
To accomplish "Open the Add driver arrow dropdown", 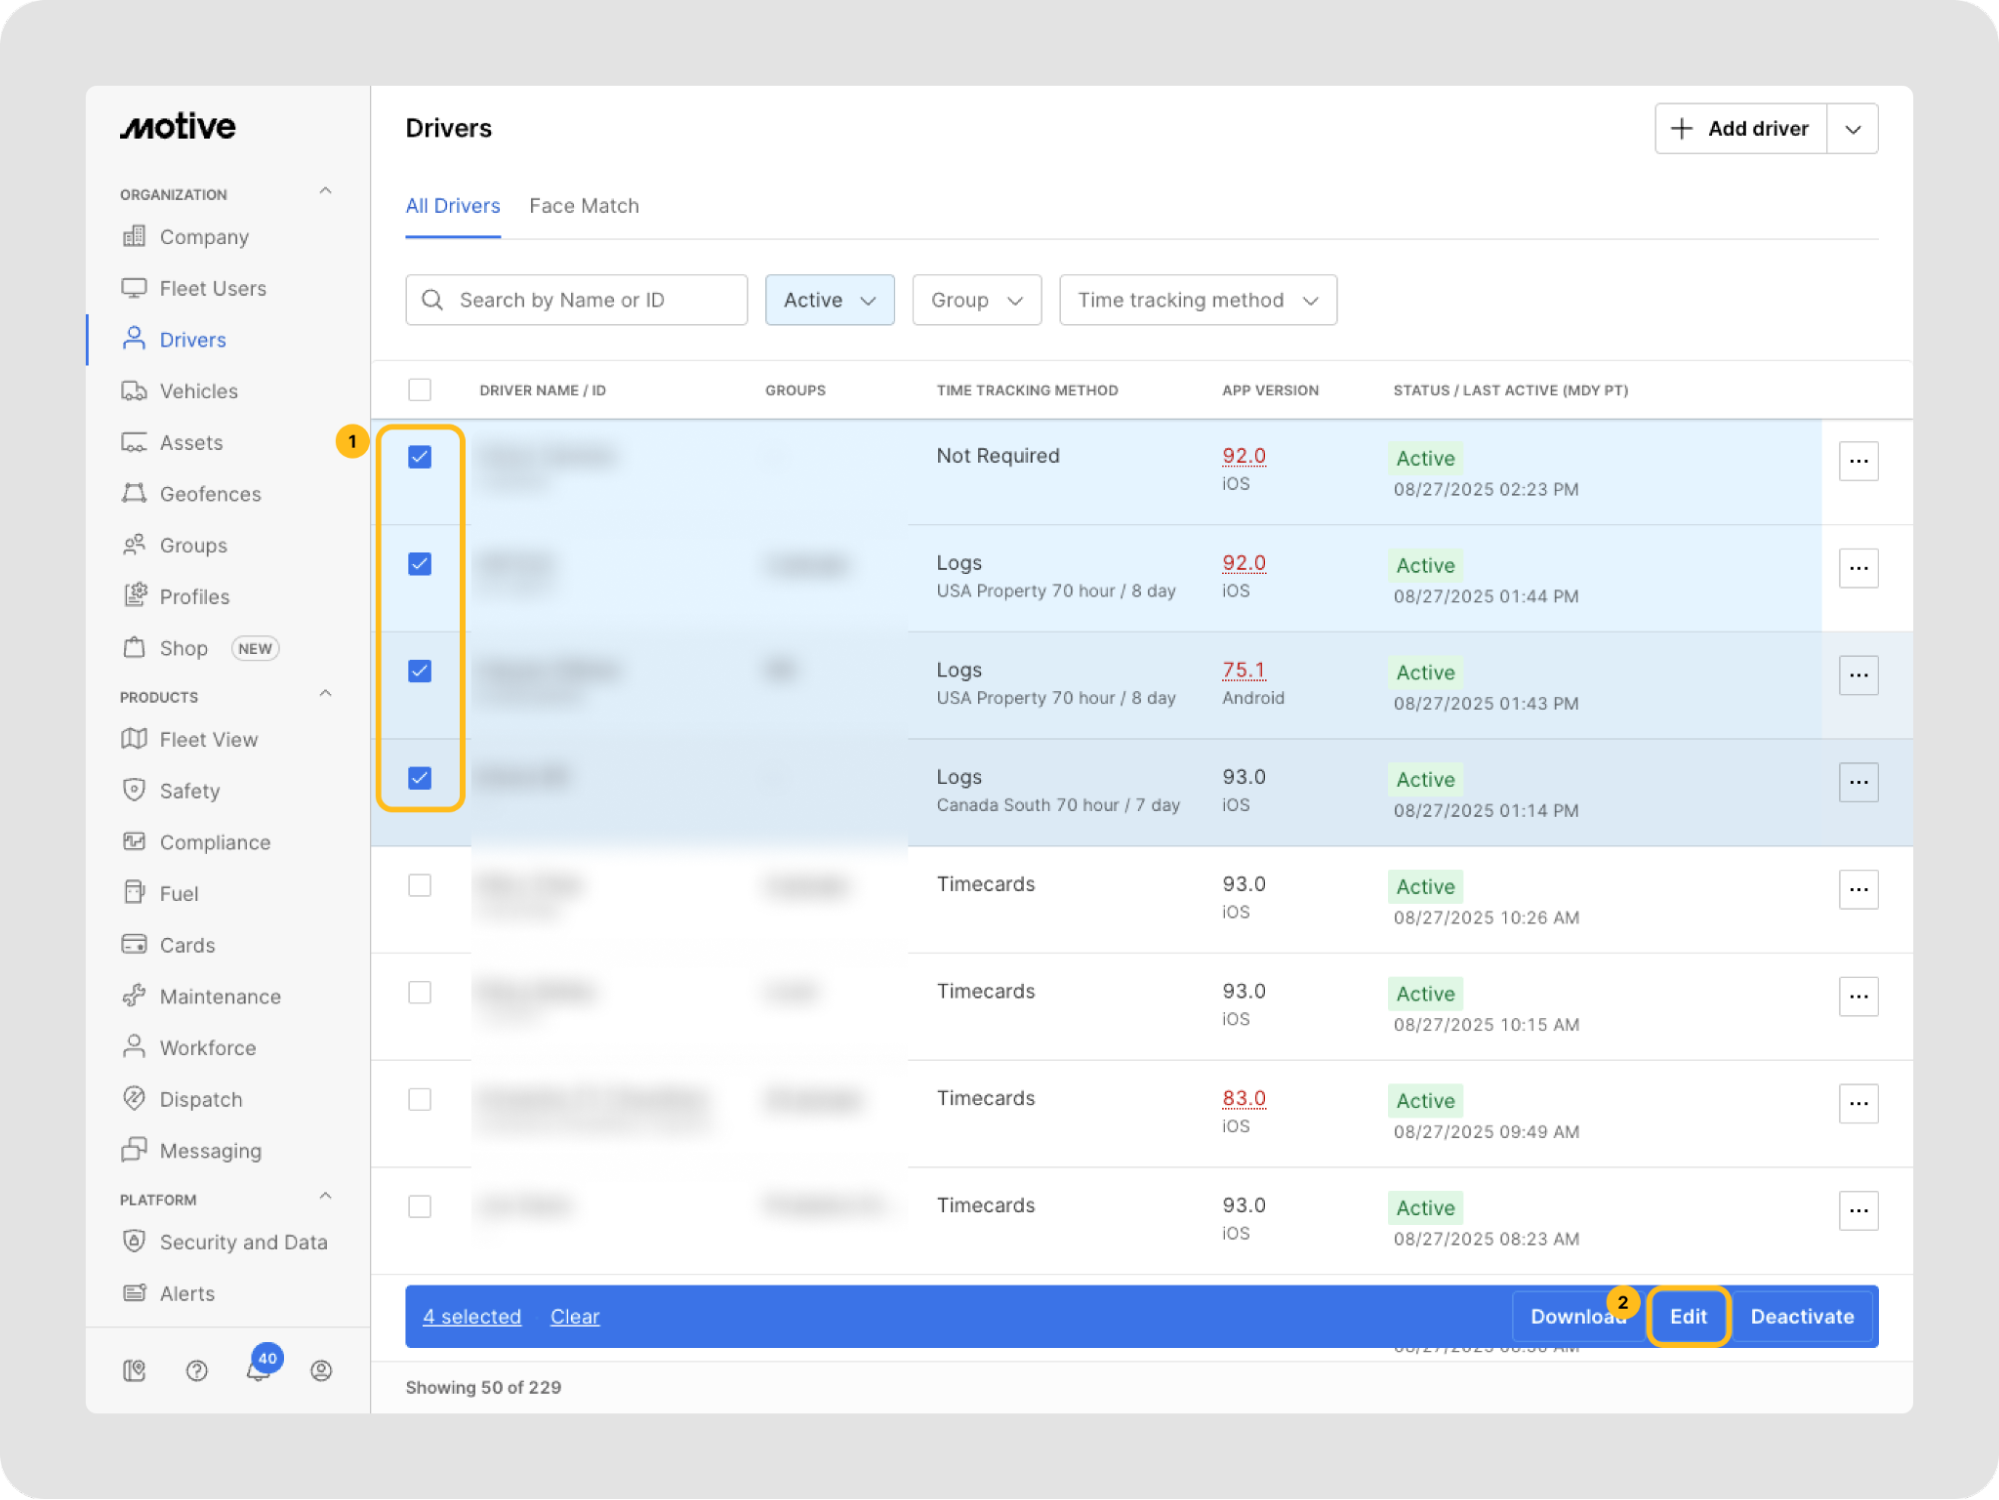I will 1852,129.
